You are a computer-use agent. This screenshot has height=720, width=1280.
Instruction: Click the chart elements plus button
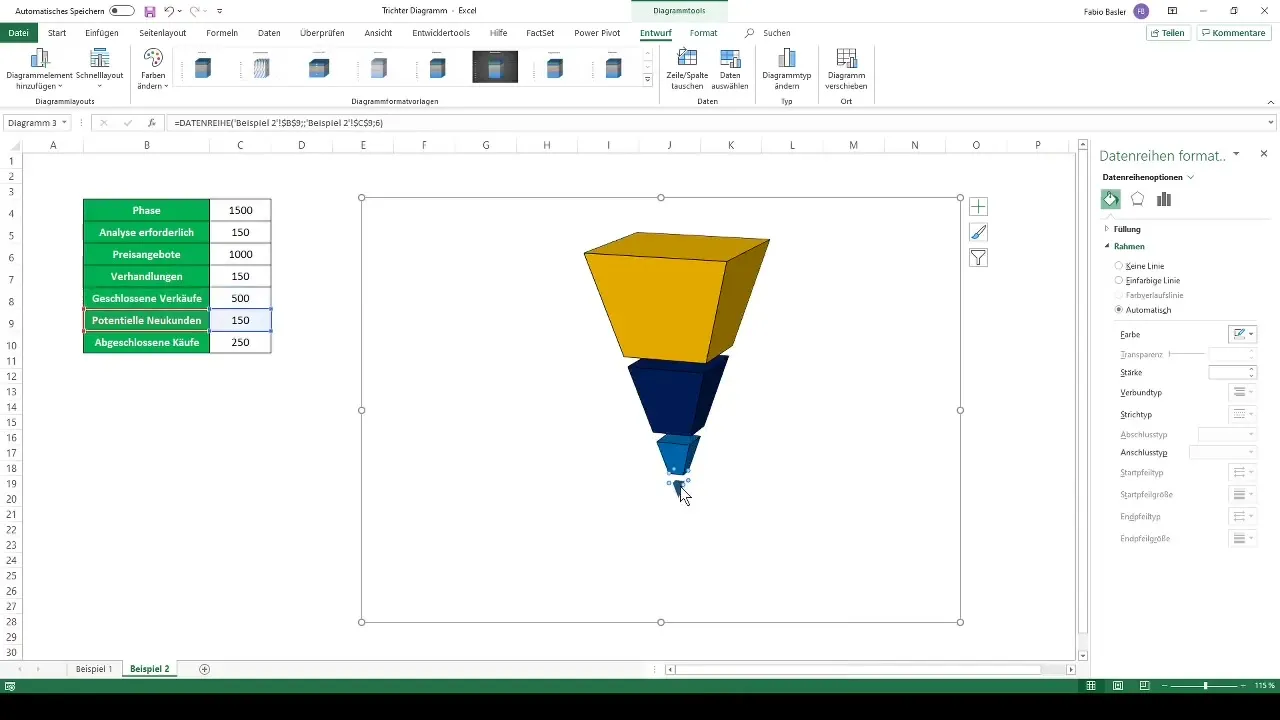(978, 207)
